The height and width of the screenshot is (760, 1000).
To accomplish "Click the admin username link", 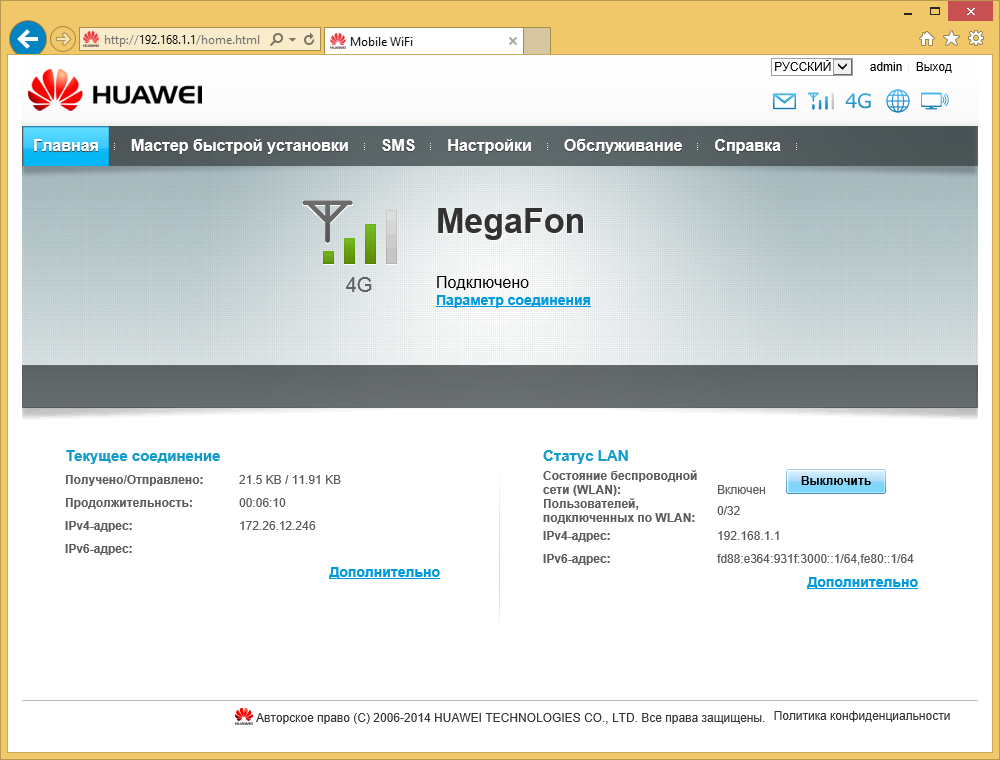I will (886, 67).
